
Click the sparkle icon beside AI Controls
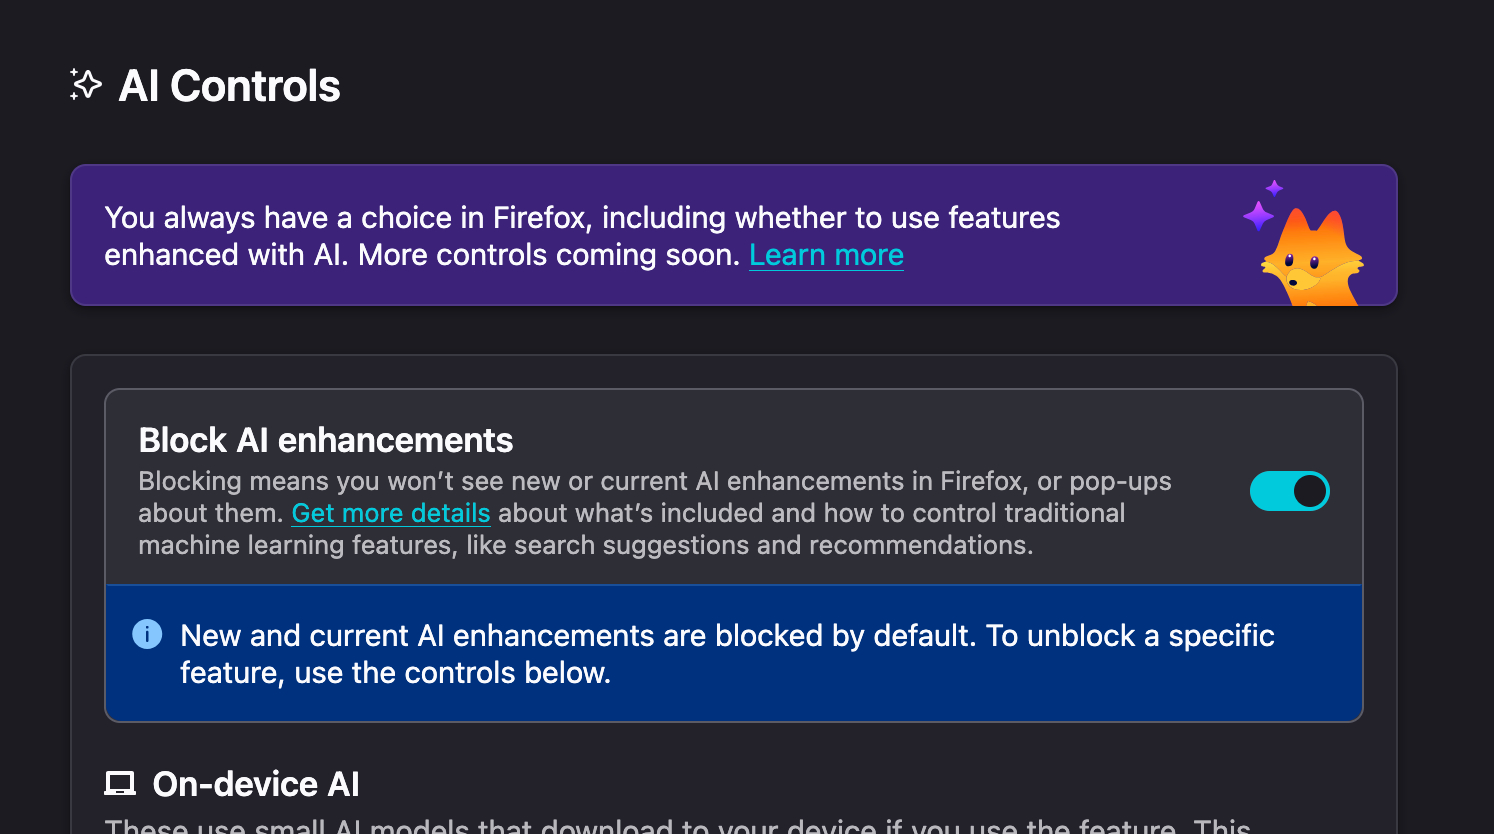(x=86, y=85)
